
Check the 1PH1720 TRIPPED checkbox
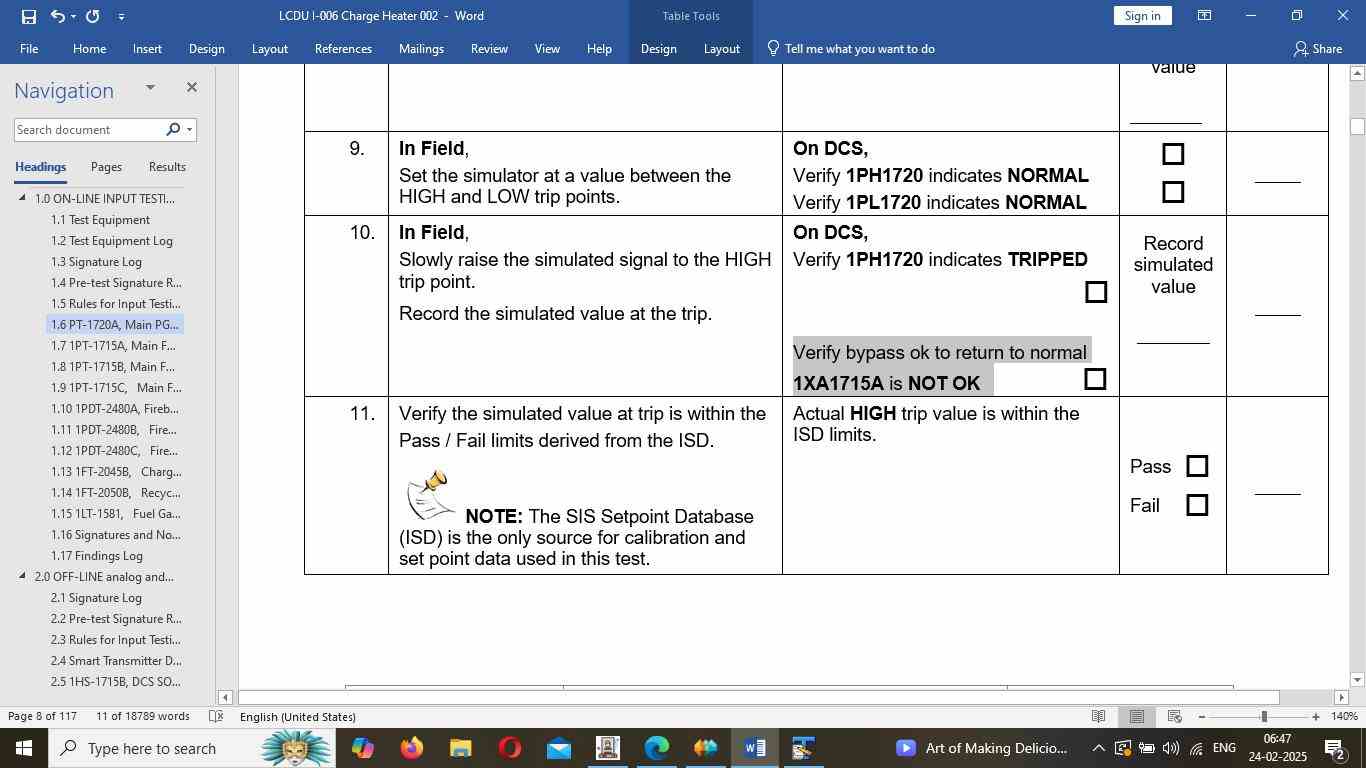(x=1096, y=292)
